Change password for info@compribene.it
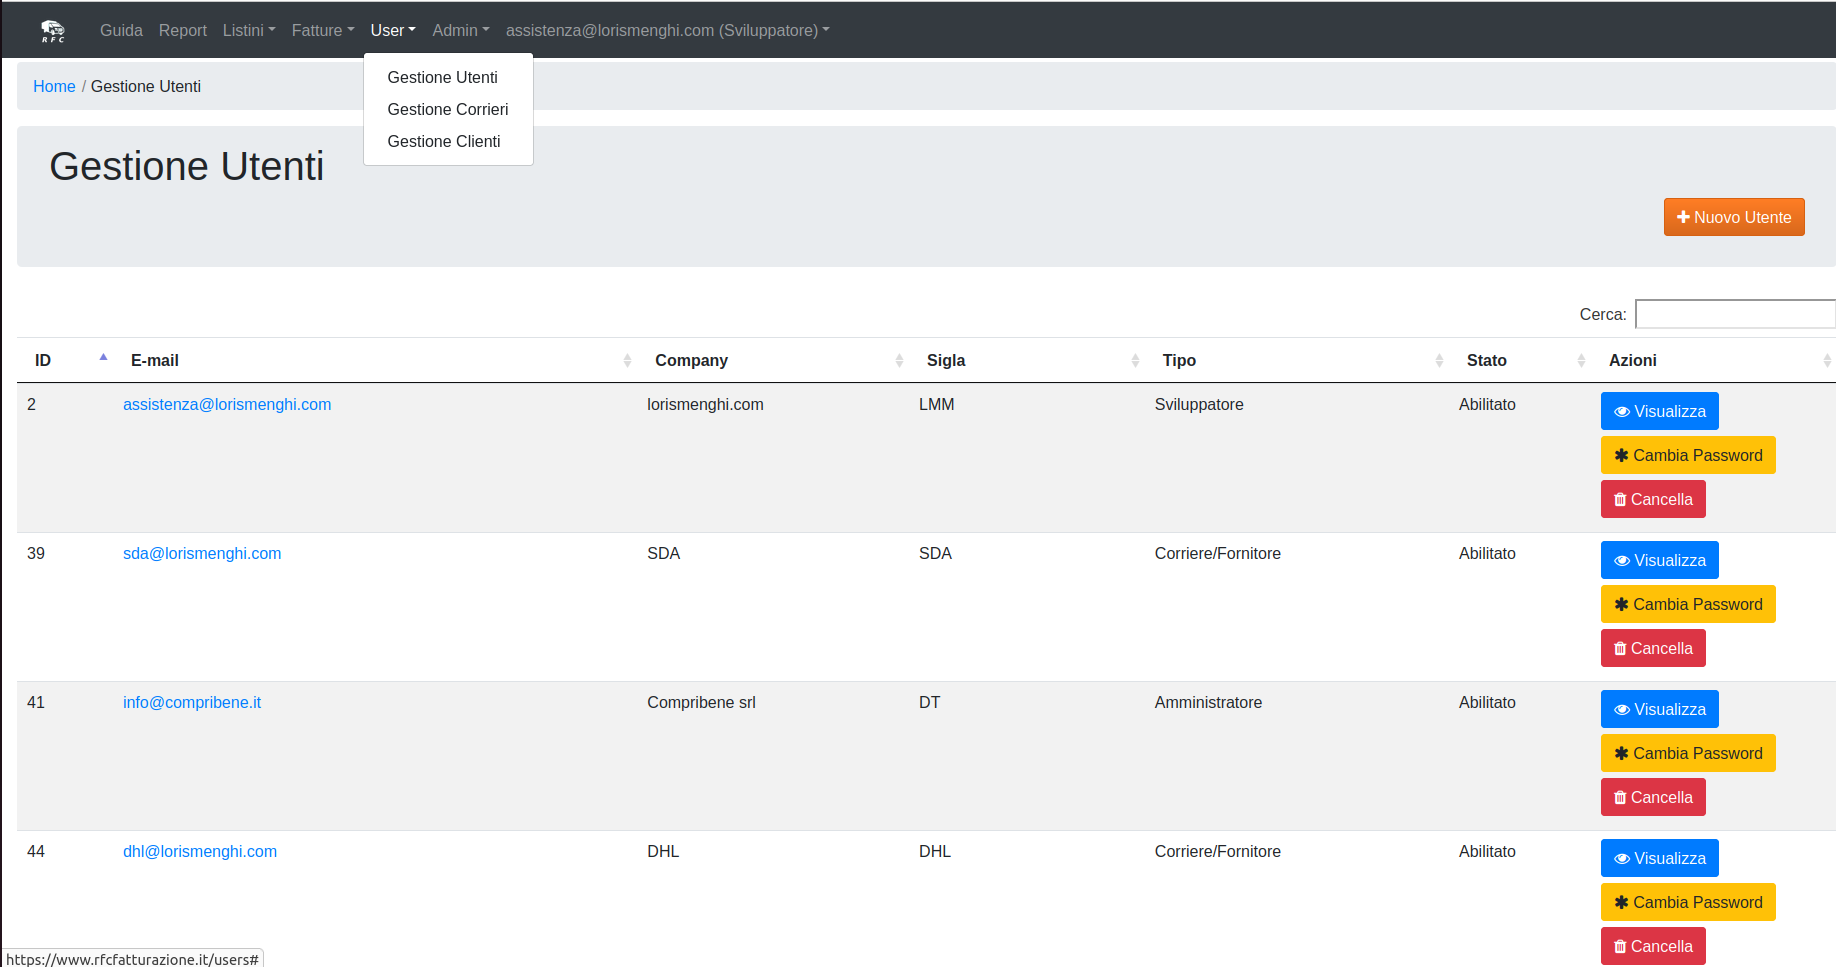The width and height of the screenshot is (1836, 967). 1687,753
